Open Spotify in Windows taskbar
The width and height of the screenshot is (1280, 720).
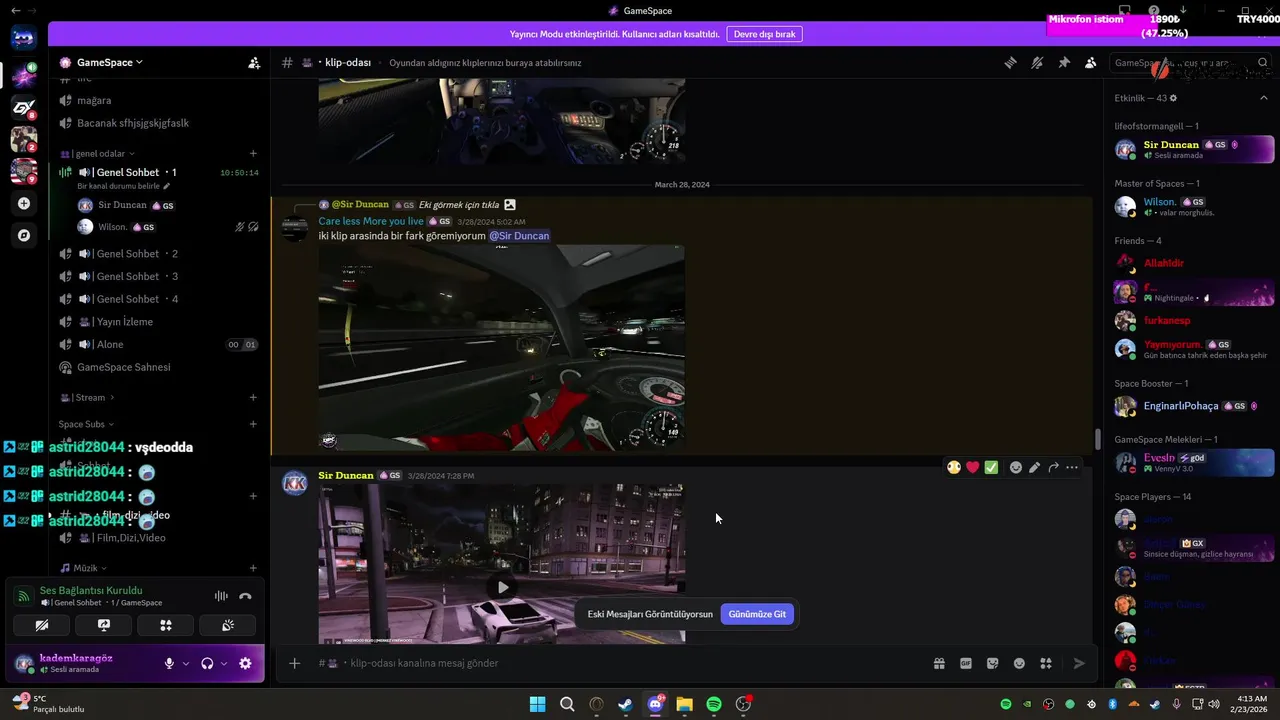point(714,704)
